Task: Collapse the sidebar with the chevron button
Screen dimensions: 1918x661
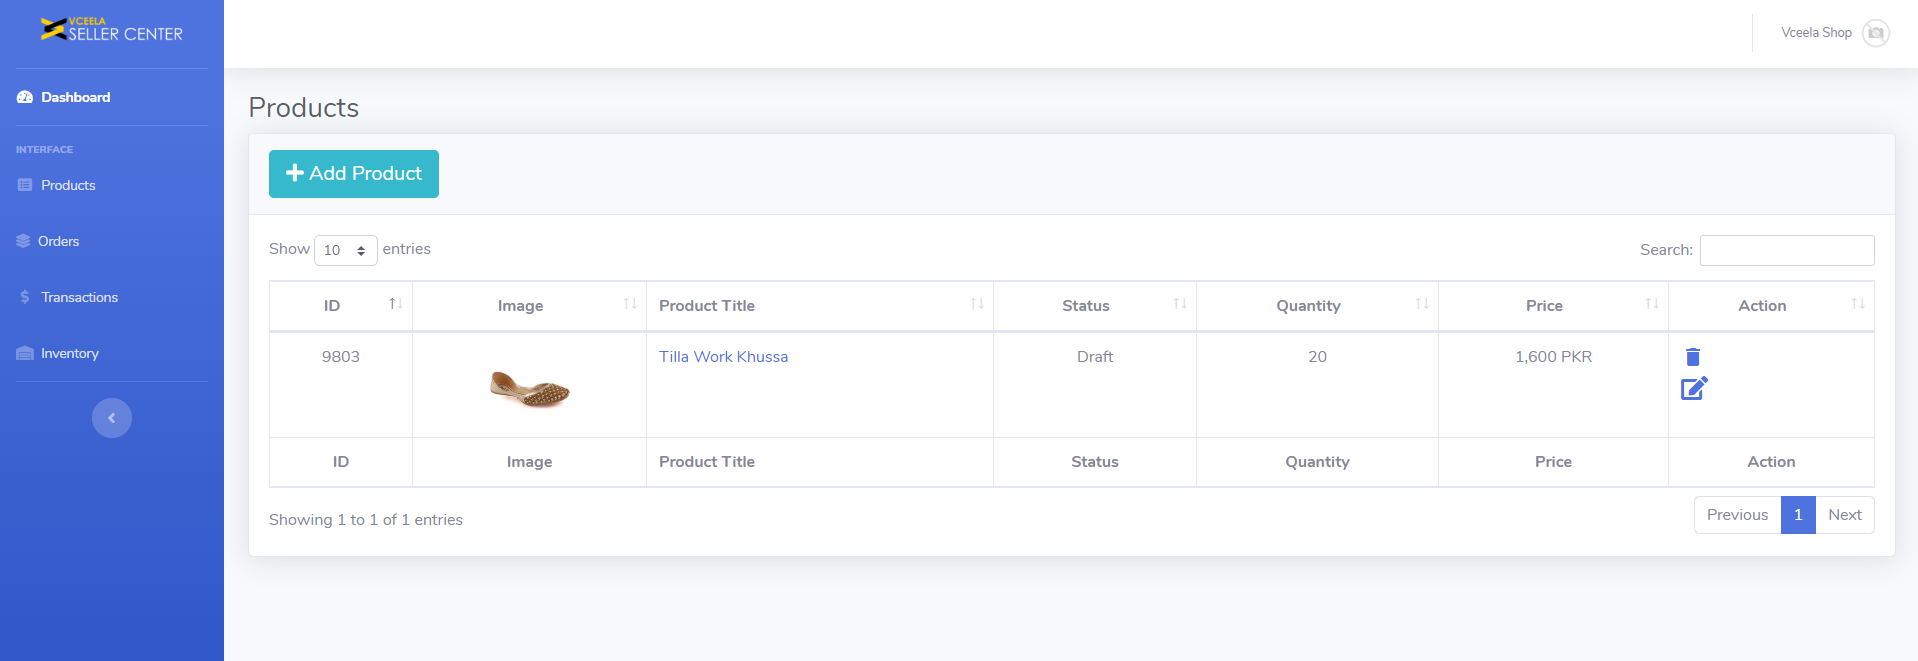Action: pyautogui.click(x=112, y=418)
